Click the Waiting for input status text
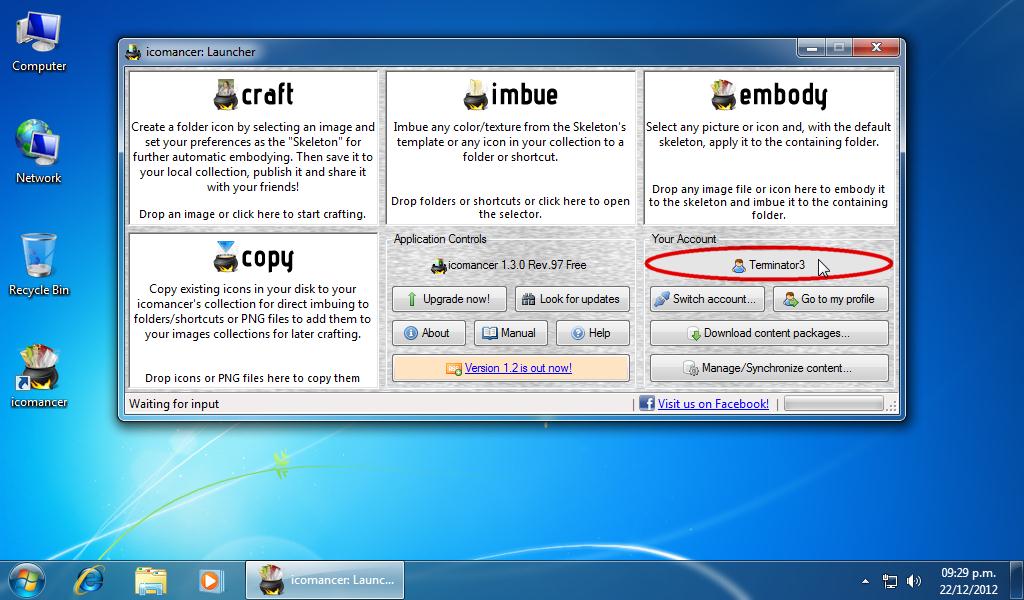Viewport: 1024px width, 600px height. 174,404
